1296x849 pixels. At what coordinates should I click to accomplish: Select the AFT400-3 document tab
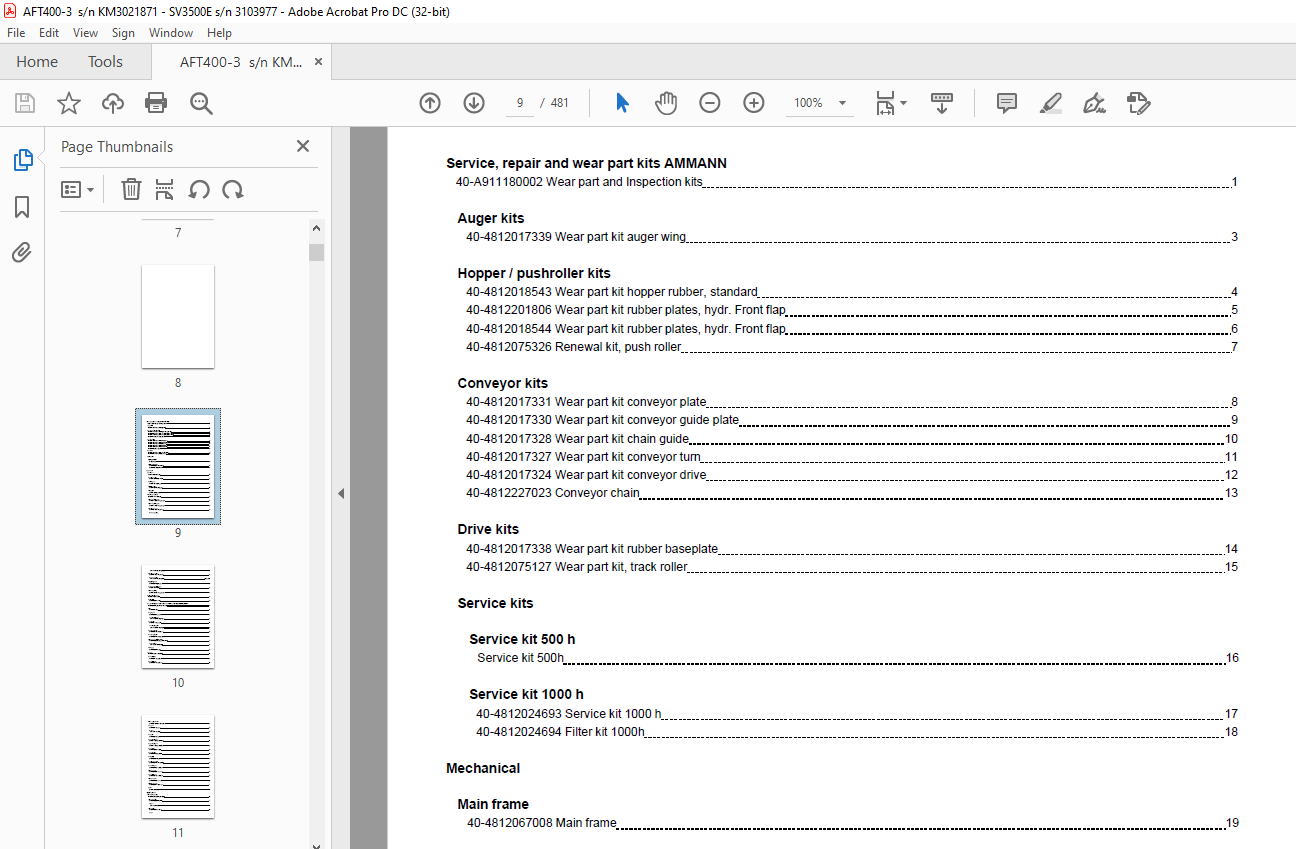tap(240, 62)
